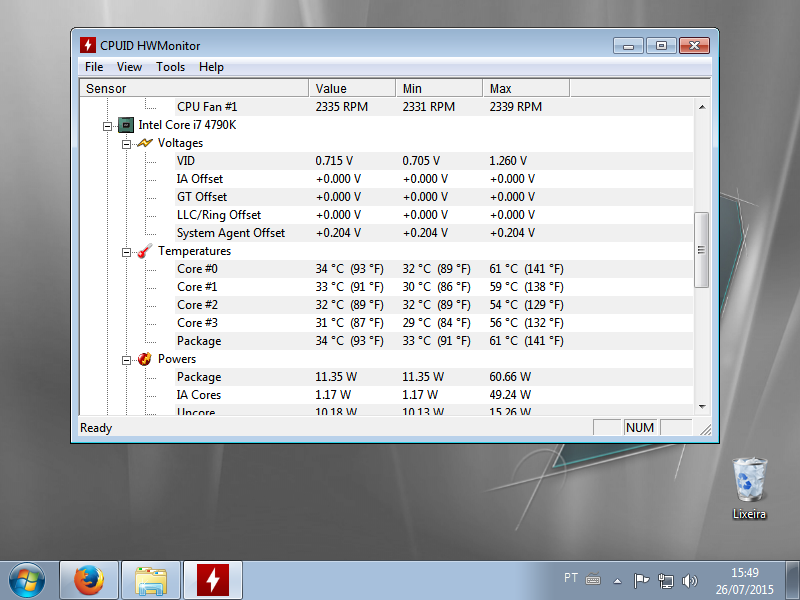Select the Intel Core i7 4790K label
Image resolution: width=800 pixels, height=600 pixels.
(187, 125)
